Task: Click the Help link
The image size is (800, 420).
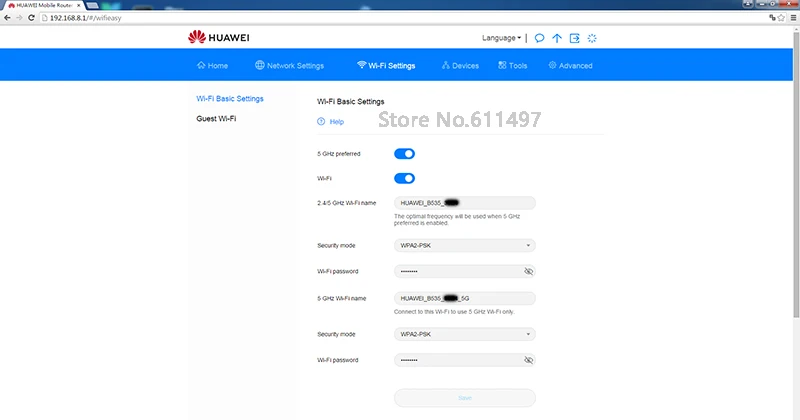Action: tap(337, 121)
